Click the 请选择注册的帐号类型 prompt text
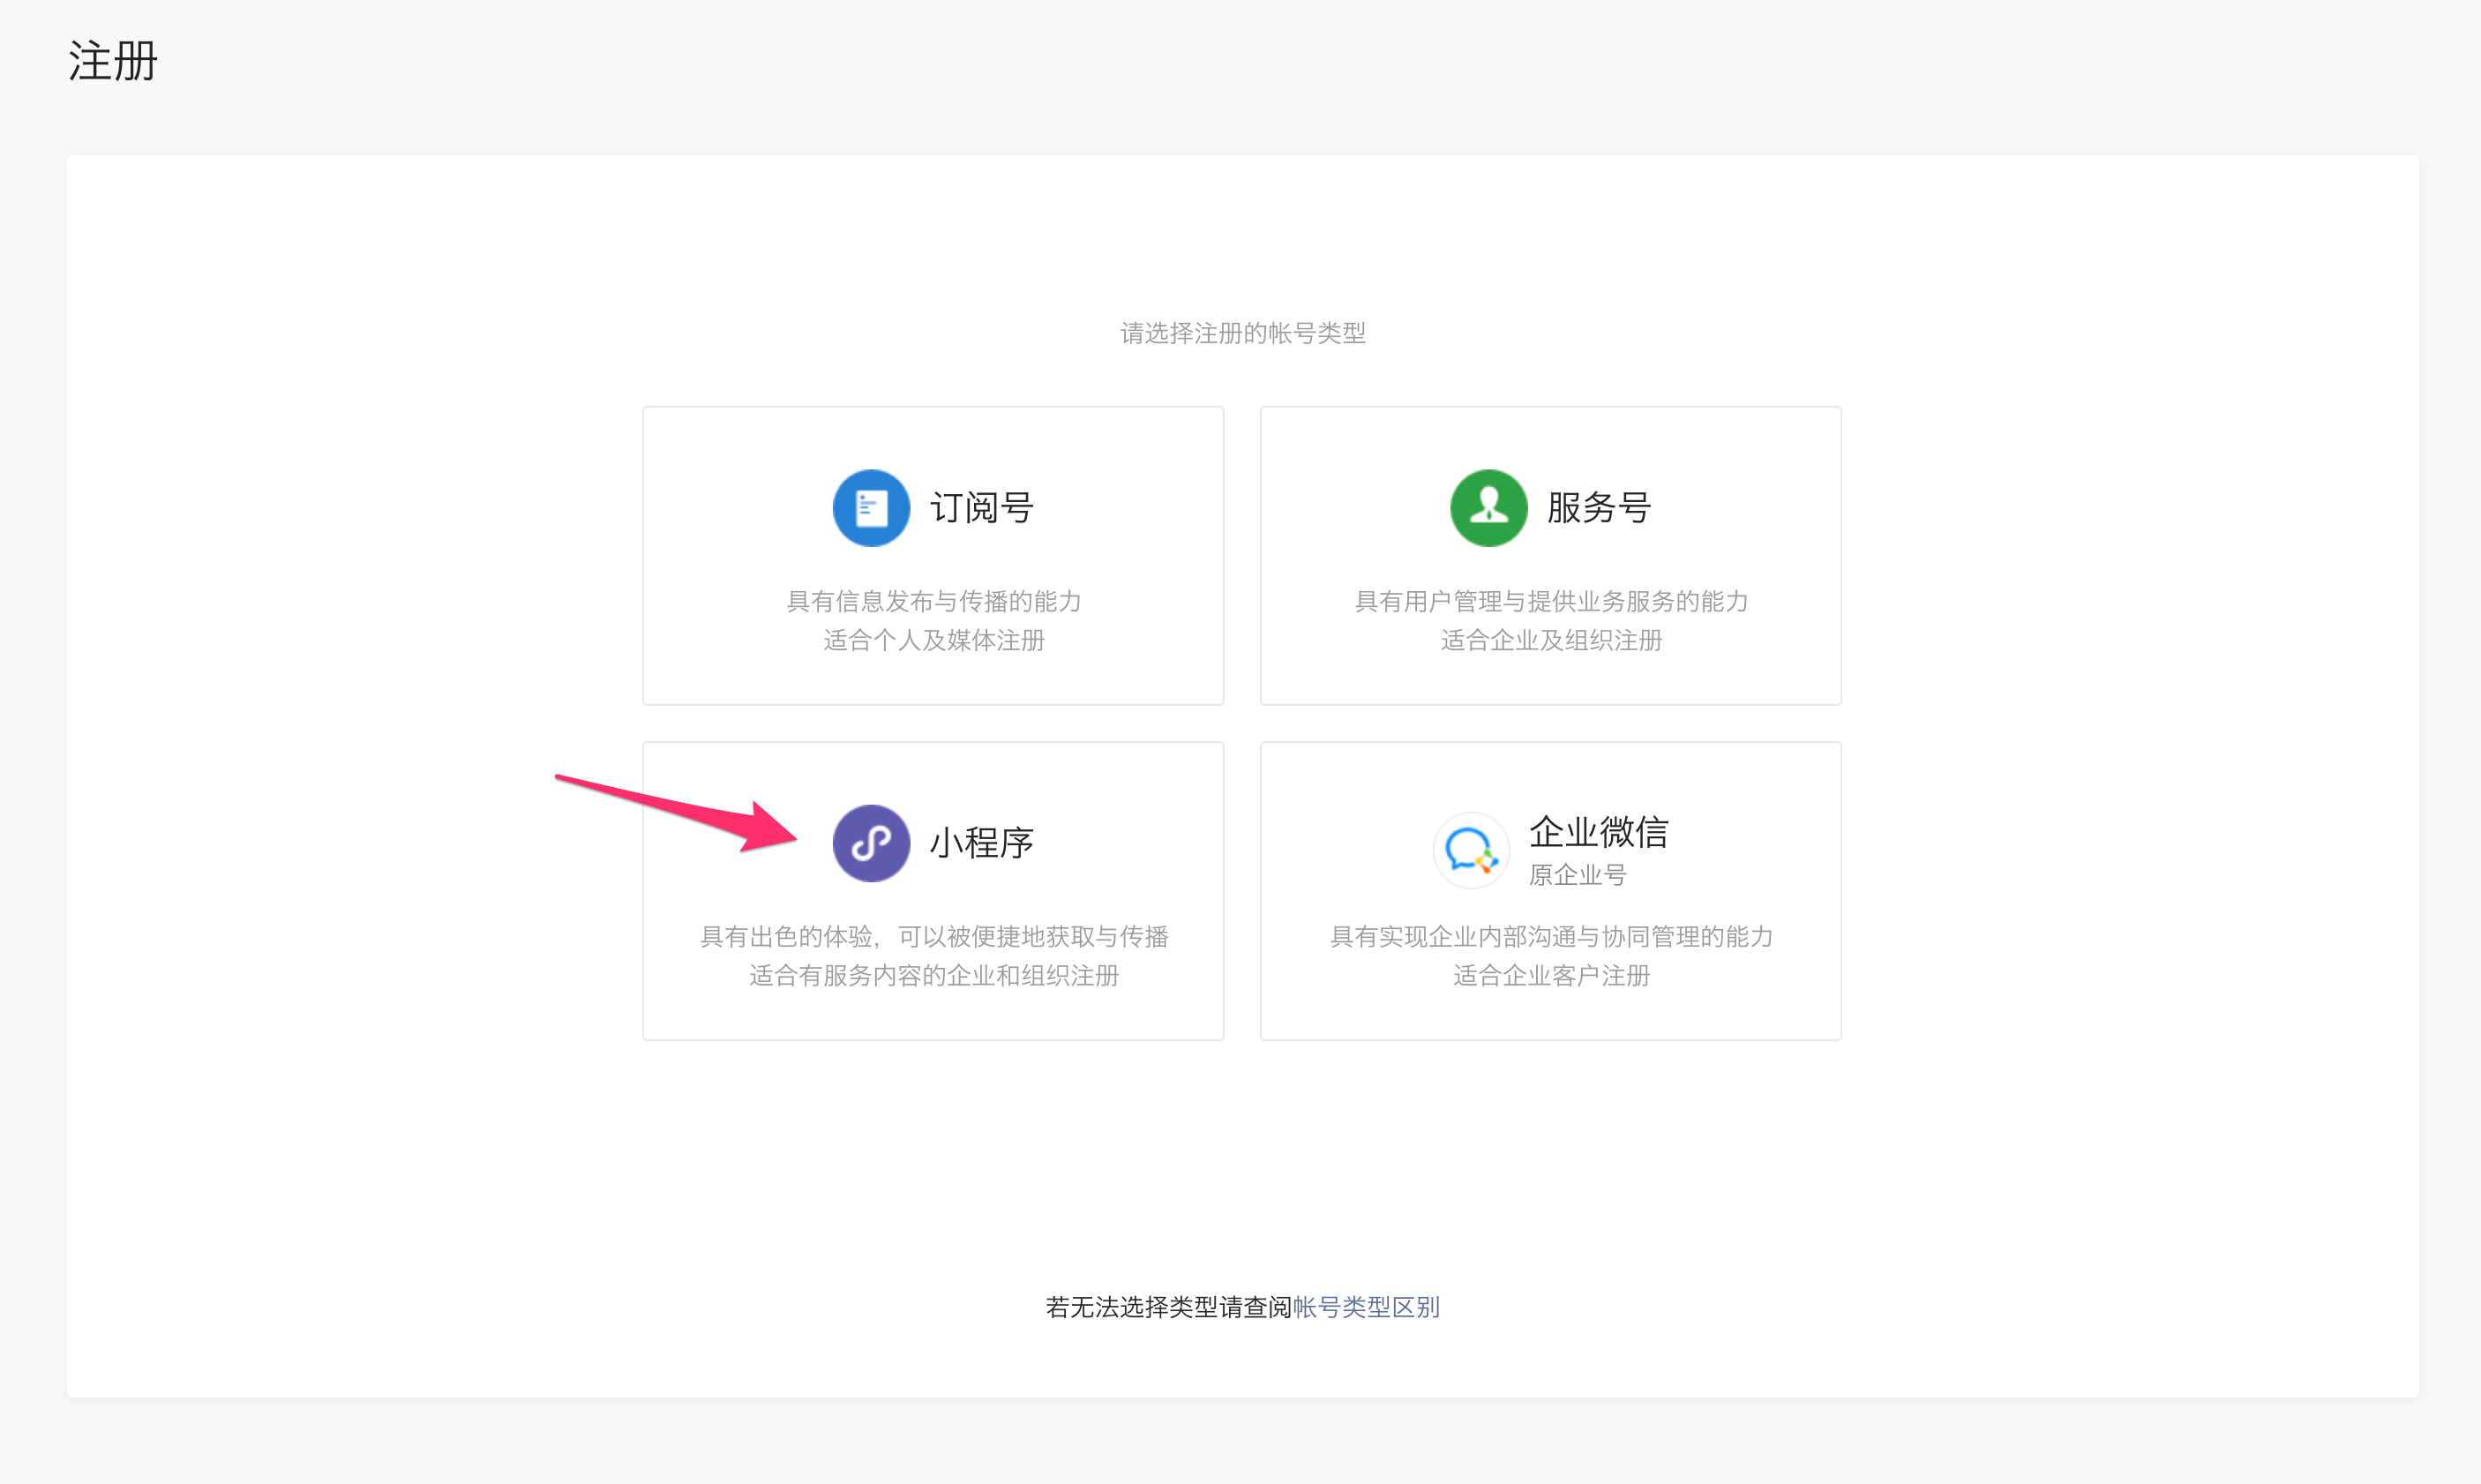The image size is (2481, 1484). 1242,333
